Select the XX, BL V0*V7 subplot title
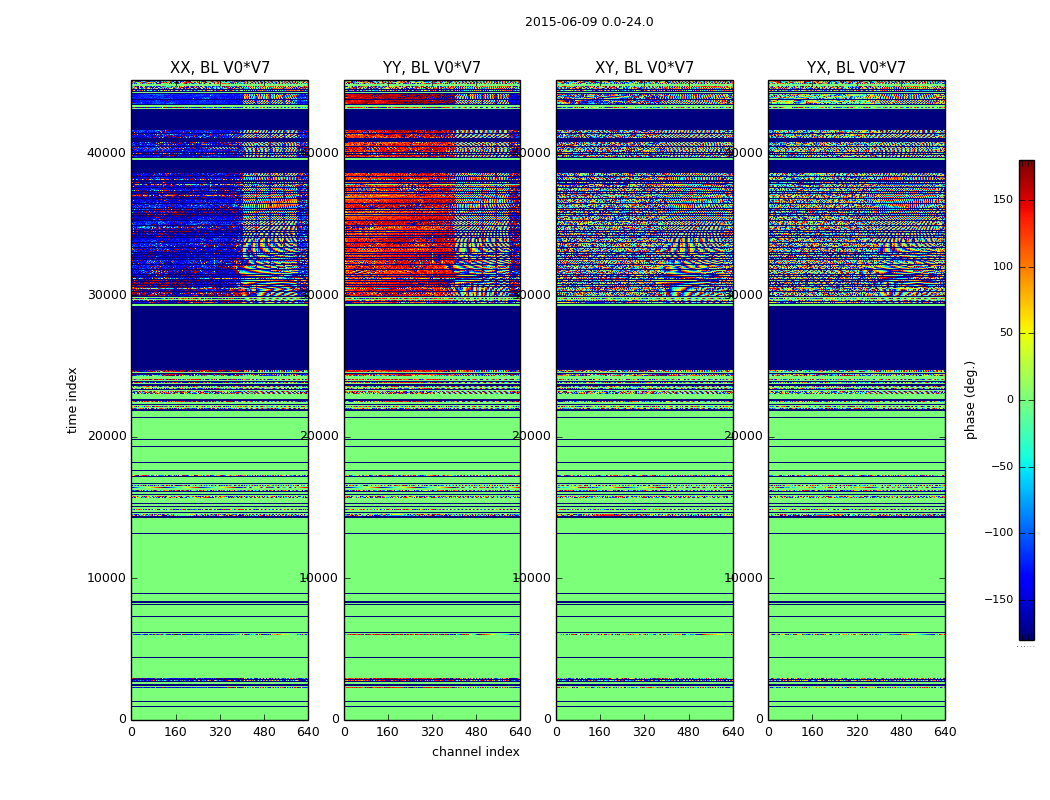The width and height of the screenshot is (1050, 800). [219, 68]
